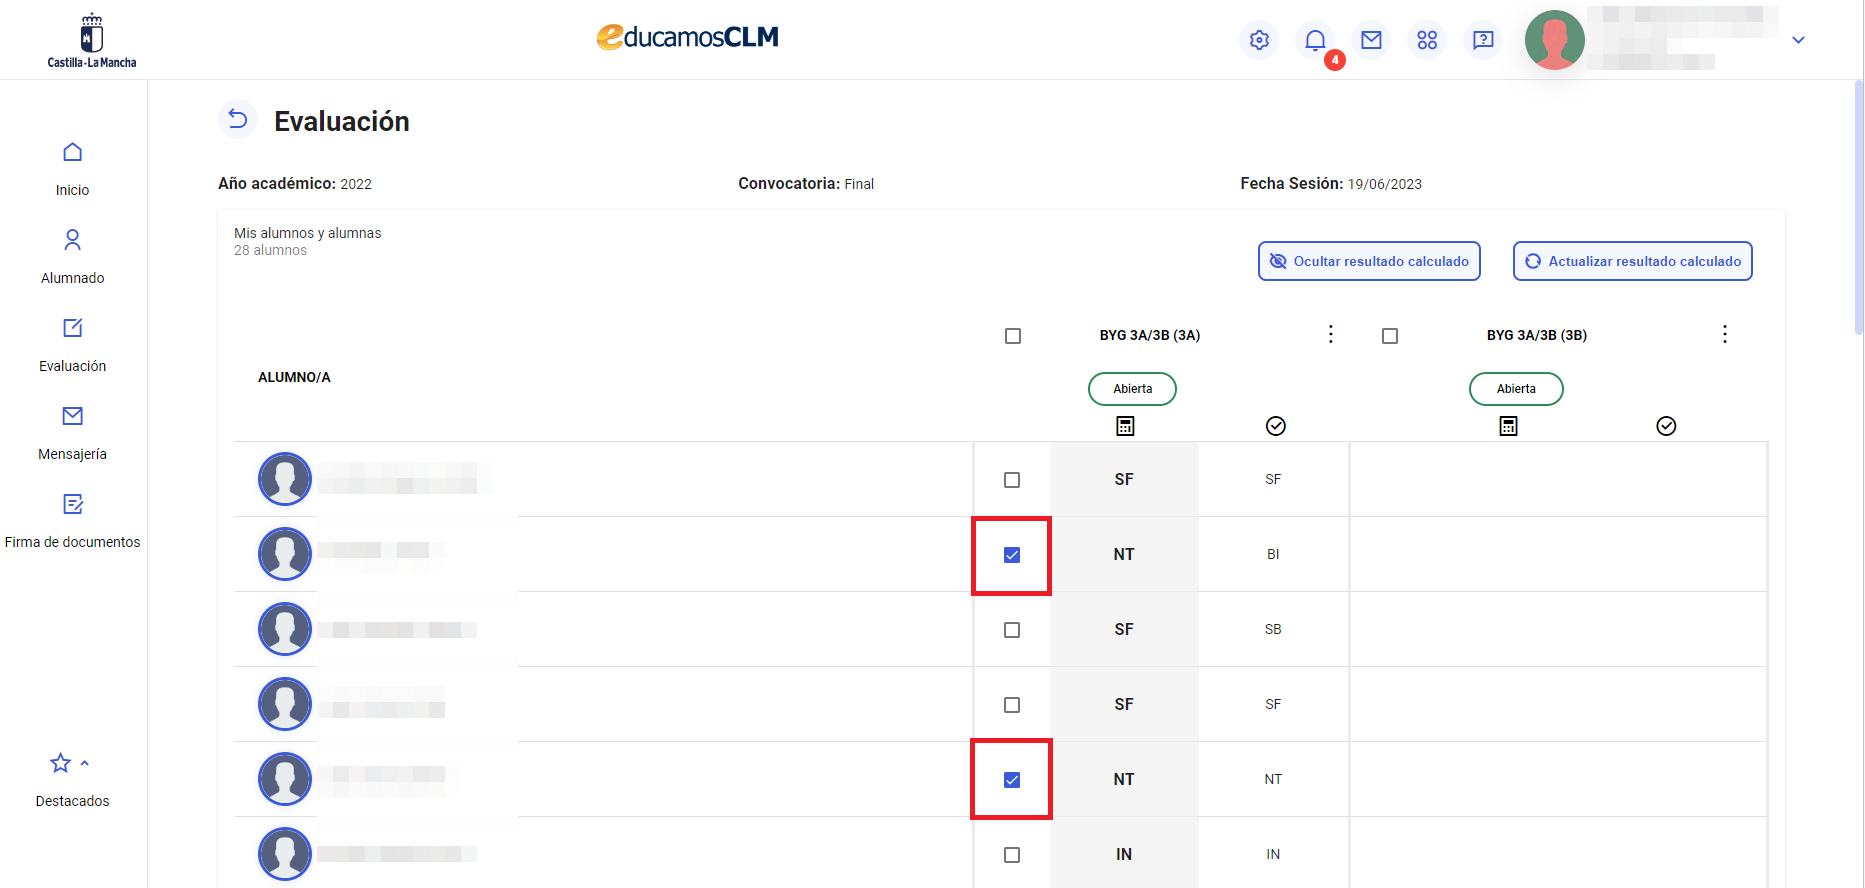This screenshot has height=888, width=1865.
Task: Click avatar of student in SF / SB row
Action: [285, 629]
